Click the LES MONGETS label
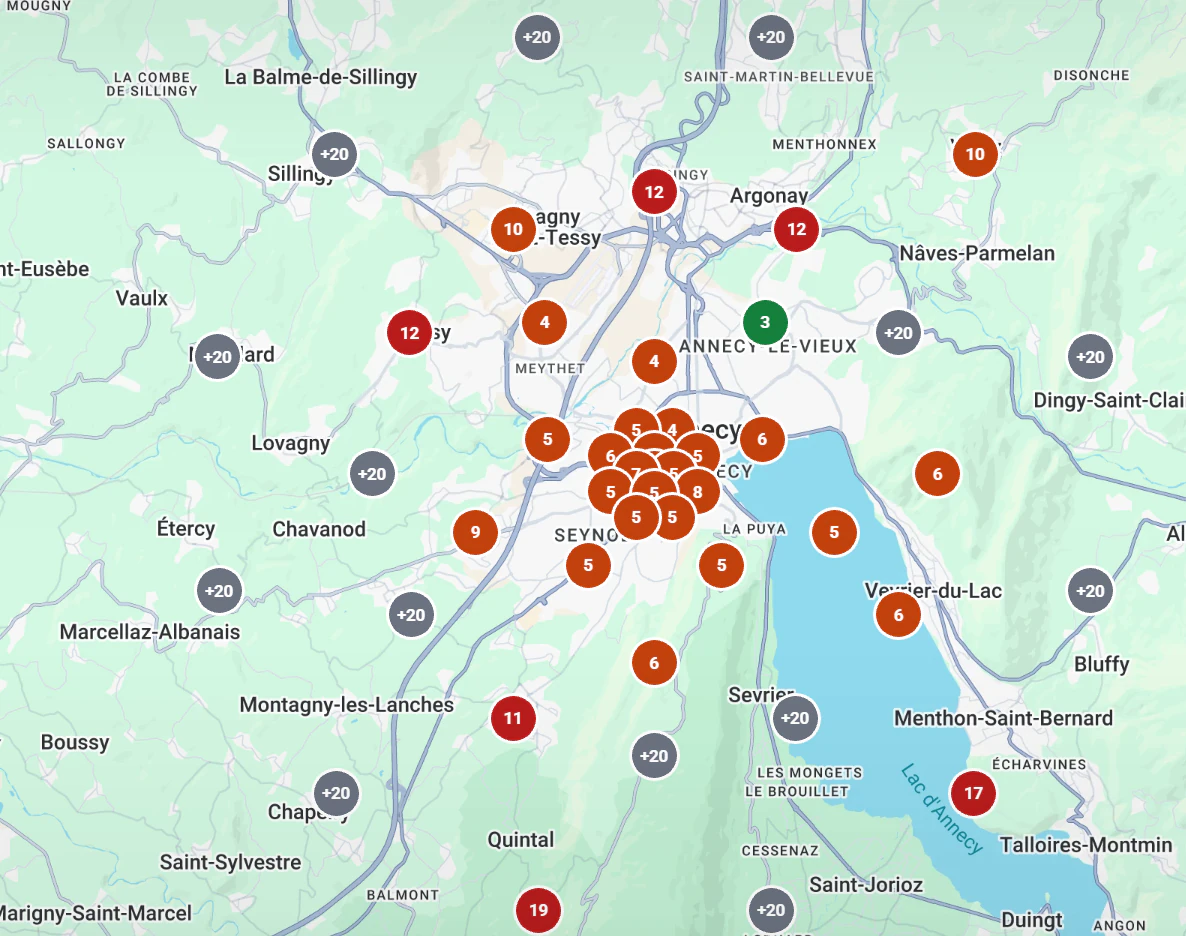The width and height of the screenshot is (1186, 936). (x=809, y=773)
